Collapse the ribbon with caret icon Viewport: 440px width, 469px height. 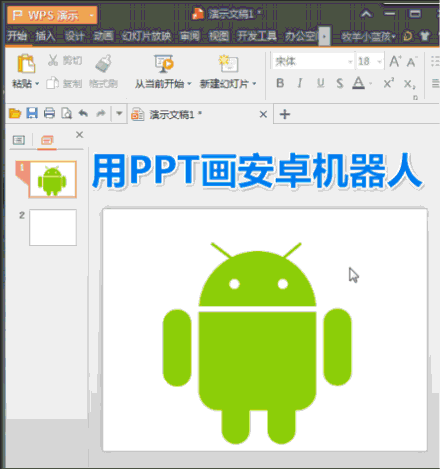tap(366, 14)
